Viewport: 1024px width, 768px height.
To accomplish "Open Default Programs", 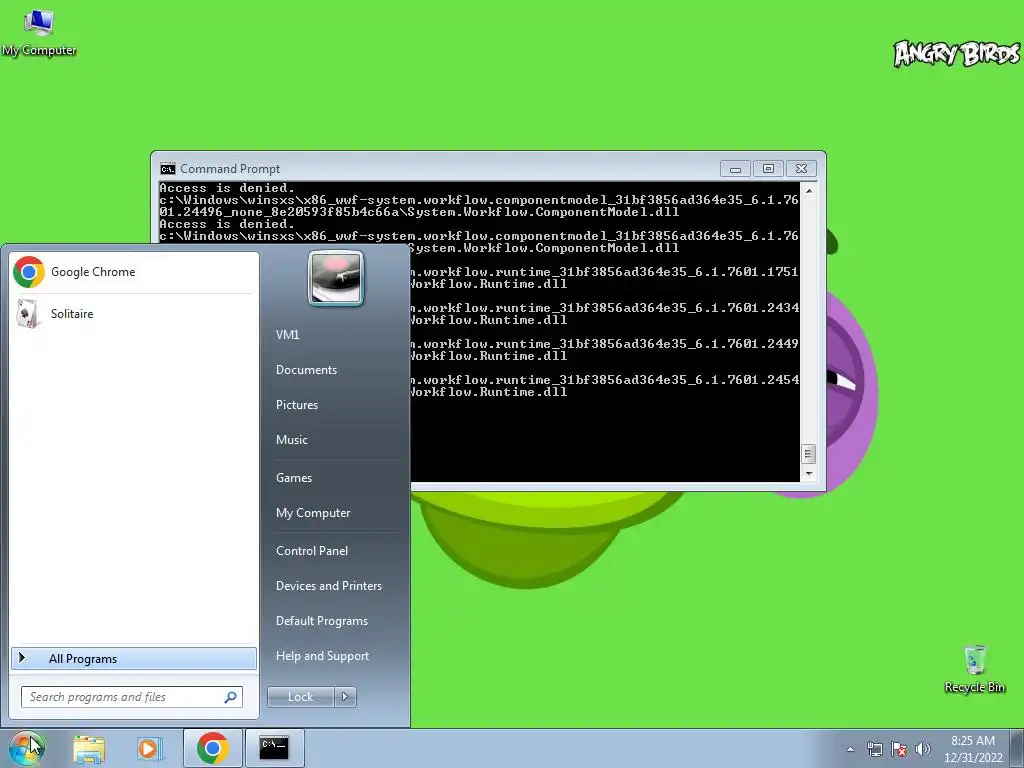I will coord(321,621).
